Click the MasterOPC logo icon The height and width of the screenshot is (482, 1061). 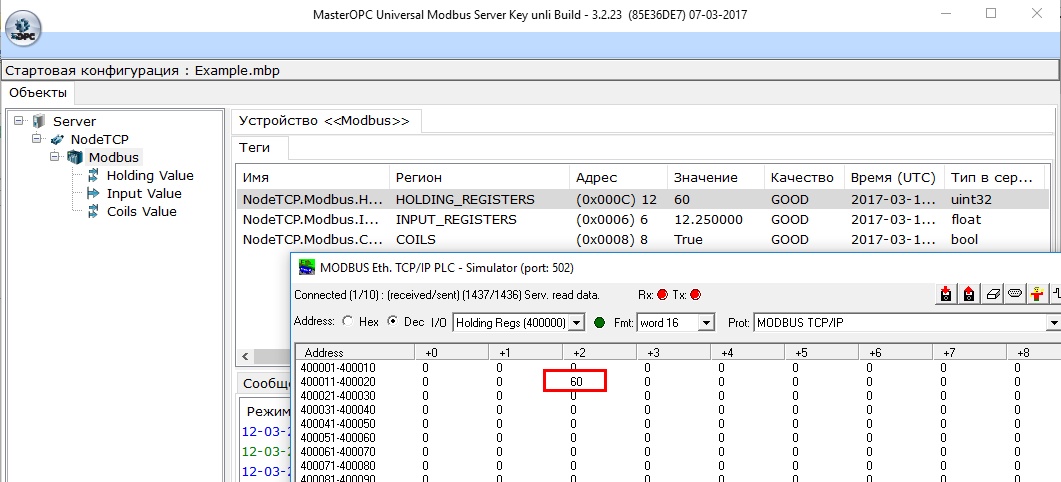(23, 28)
